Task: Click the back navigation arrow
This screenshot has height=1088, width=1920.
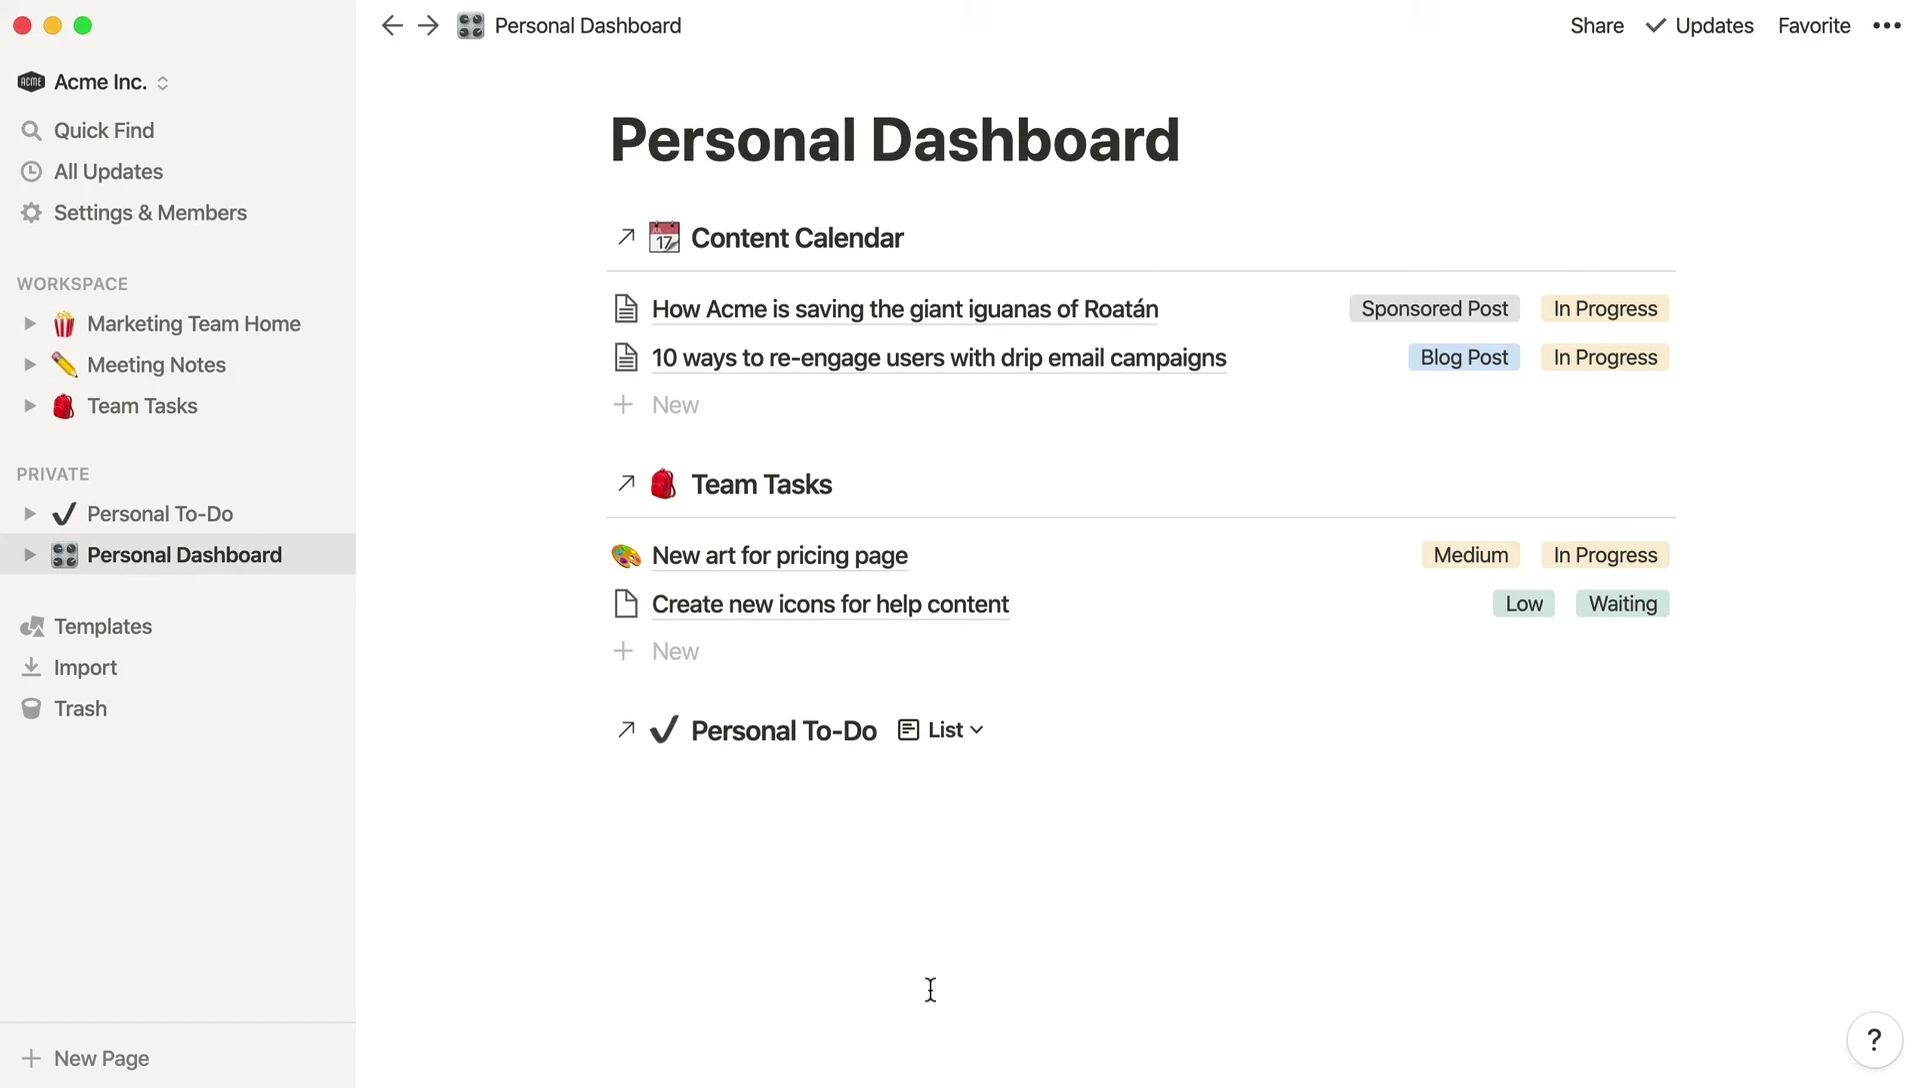Action: click(x=391, y=26)
